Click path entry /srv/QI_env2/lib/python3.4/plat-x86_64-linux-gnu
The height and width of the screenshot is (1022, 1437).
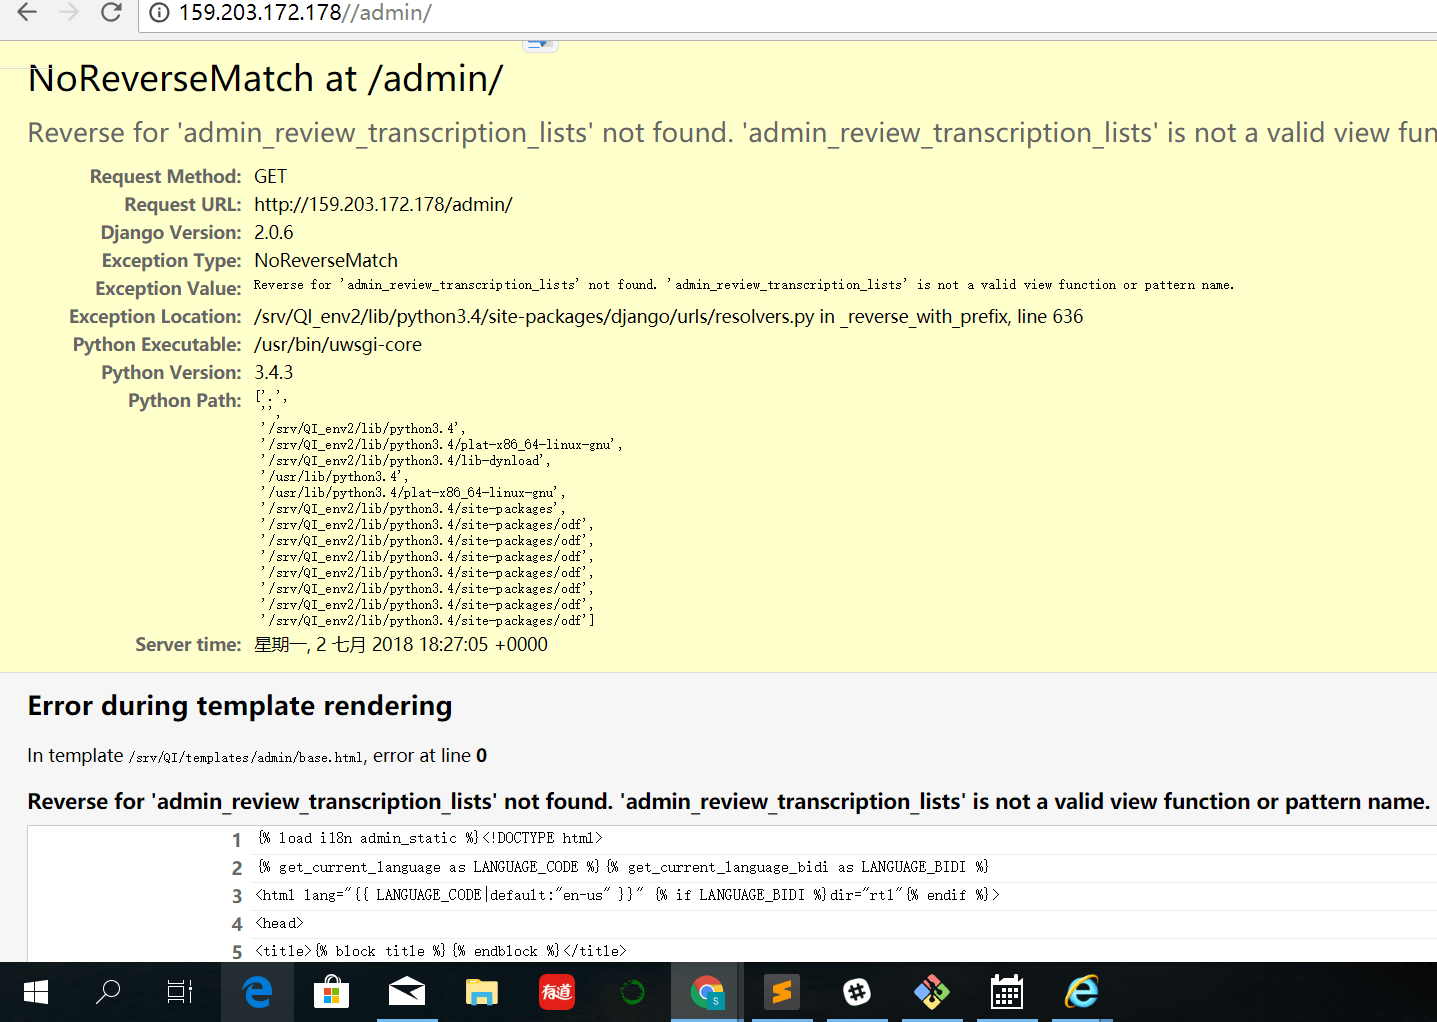coord(441,444)
